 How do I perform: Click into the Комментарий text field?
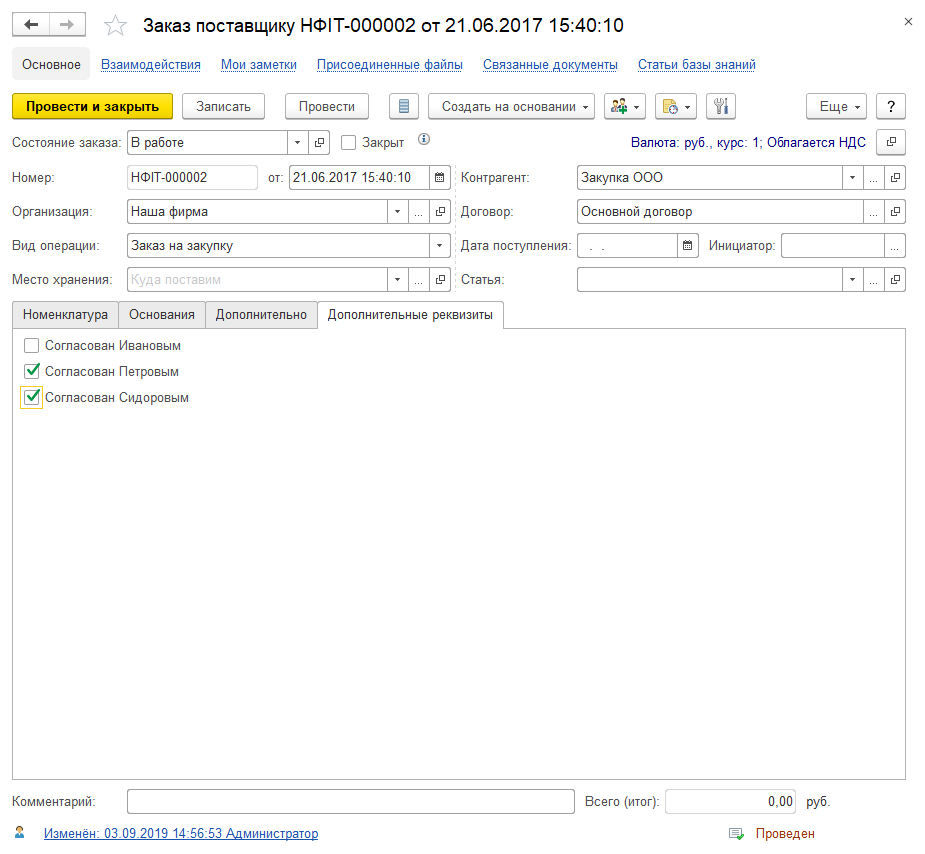tap(349, 801)
